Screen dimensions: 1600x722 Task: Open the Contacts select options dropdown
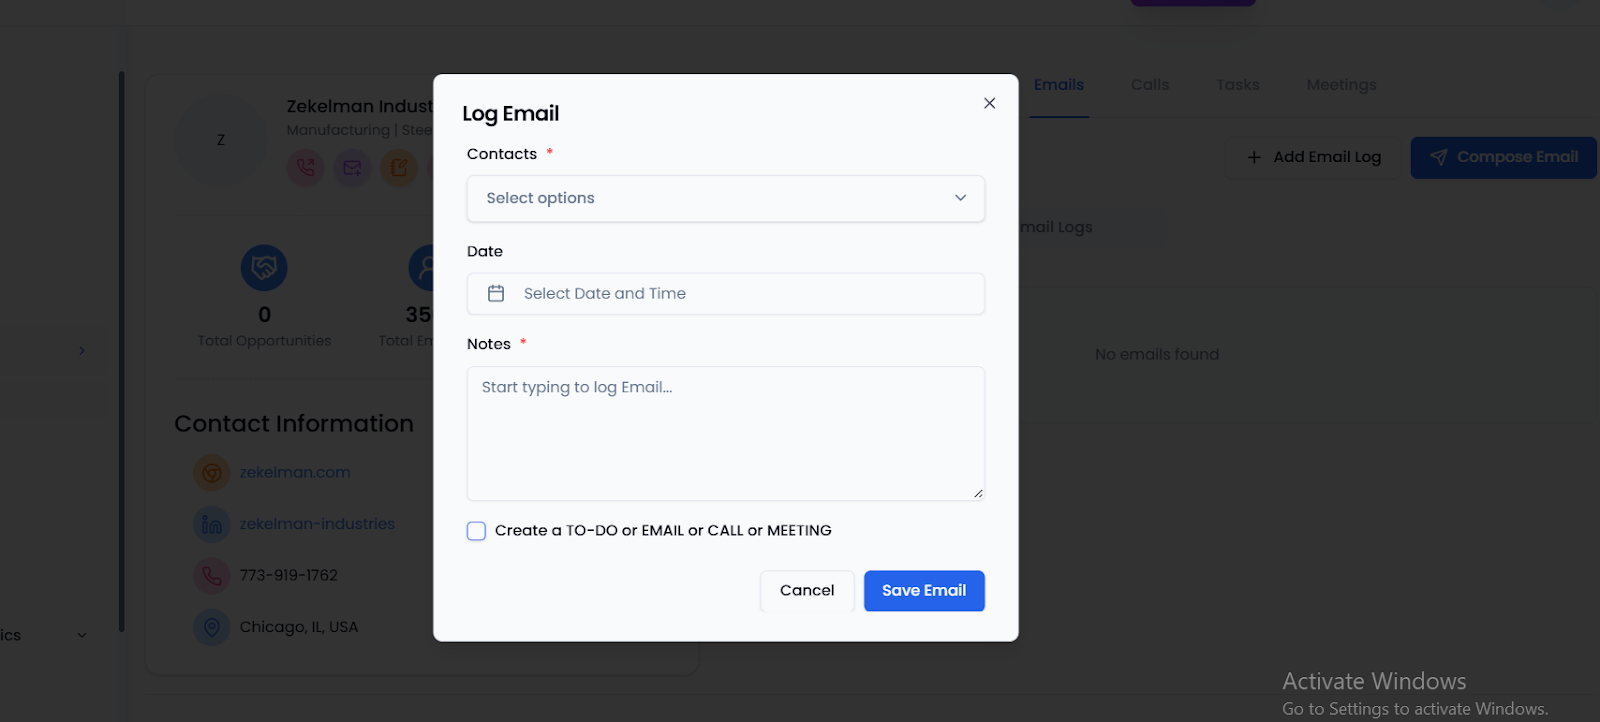pos(725,198)
